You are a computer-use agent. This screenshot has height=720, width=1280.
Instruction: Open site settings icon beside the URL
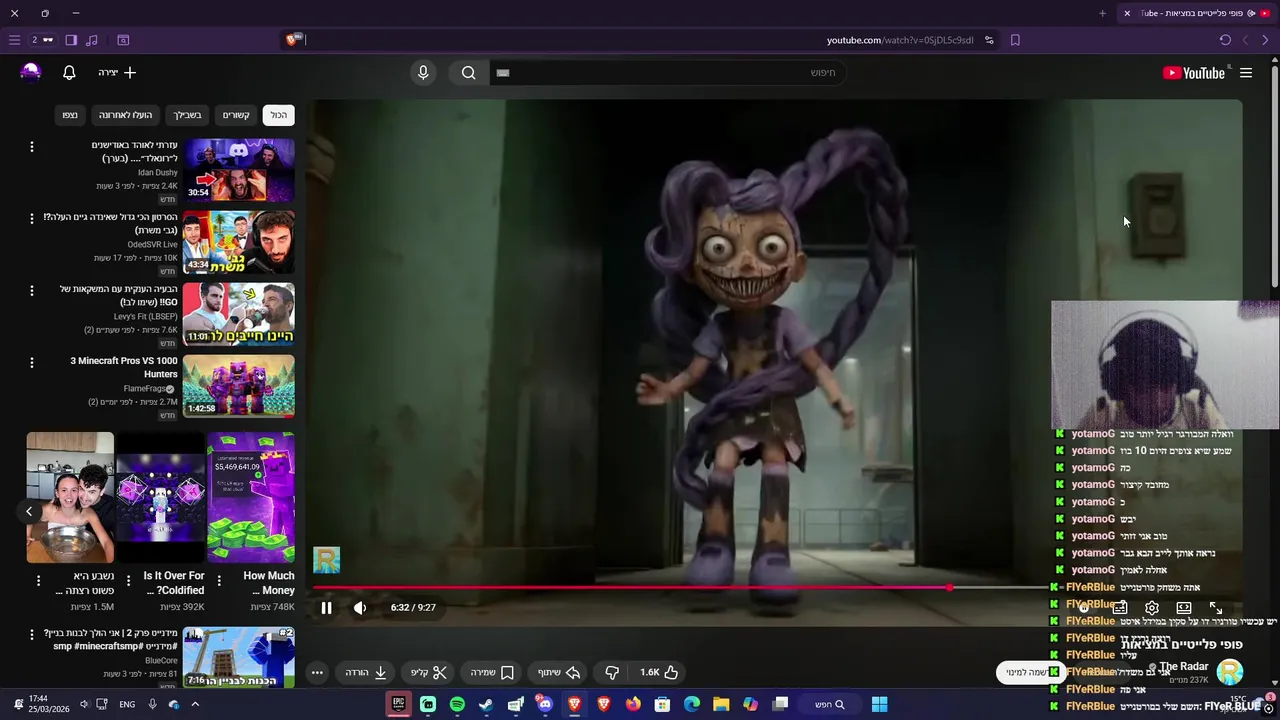click(989, 40)
